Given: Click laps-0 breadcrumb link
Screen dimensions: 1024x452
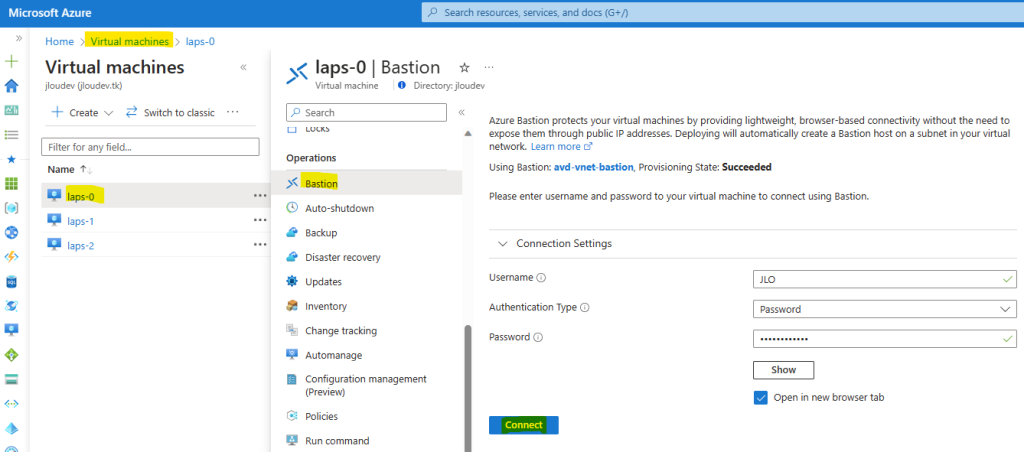Looking at the screenshot, I should [200, 42].
